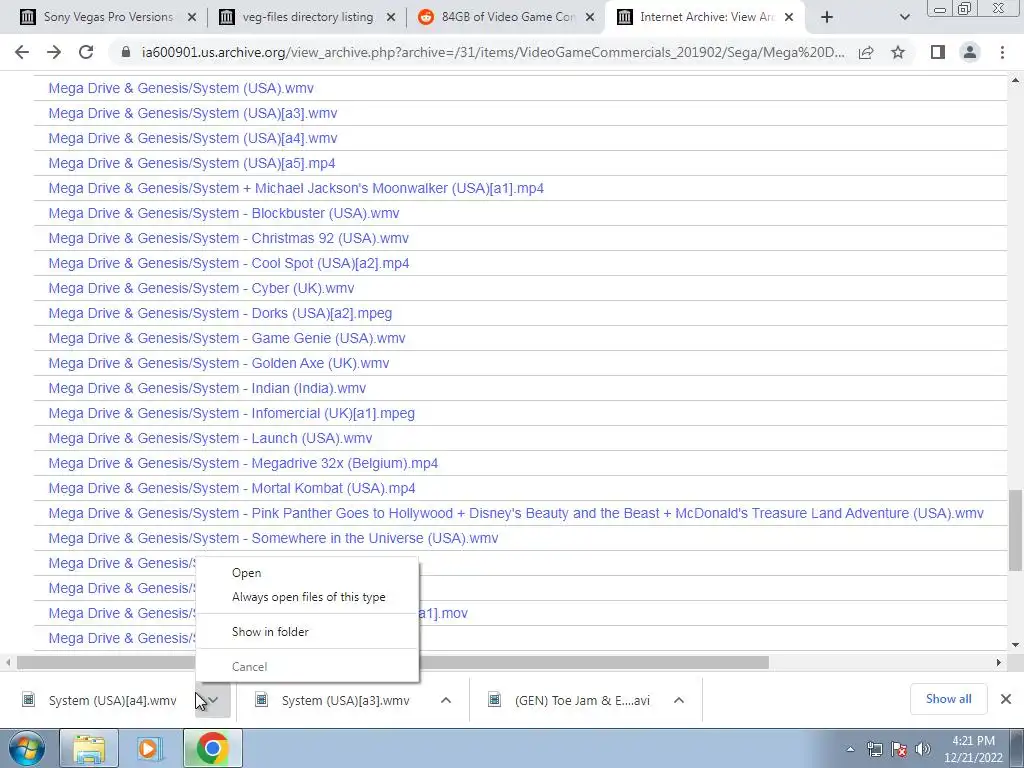This screenshot has width=1024, height=768.
Task: Open a new browser tab
Action: (x=827, y=17)
